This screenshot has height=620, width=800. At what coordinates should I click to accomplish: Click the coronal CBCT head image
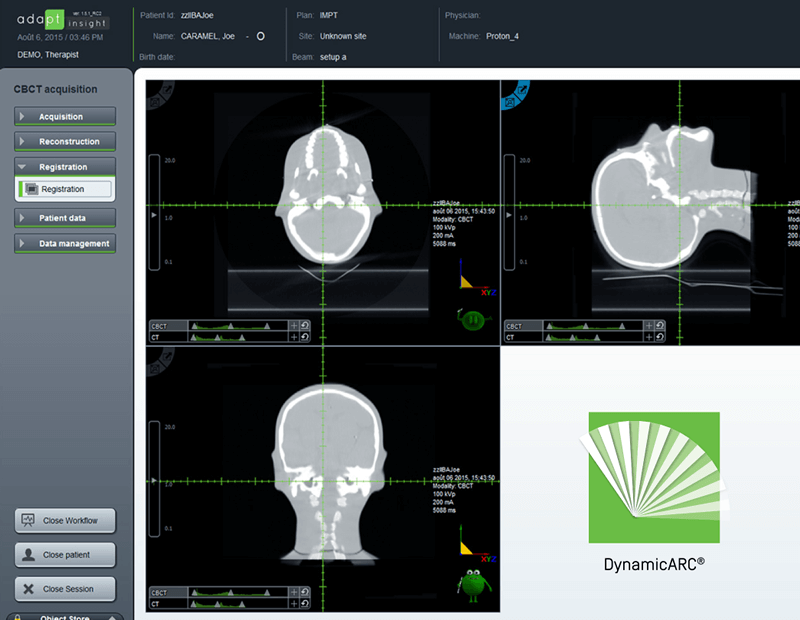pos(328,472)
